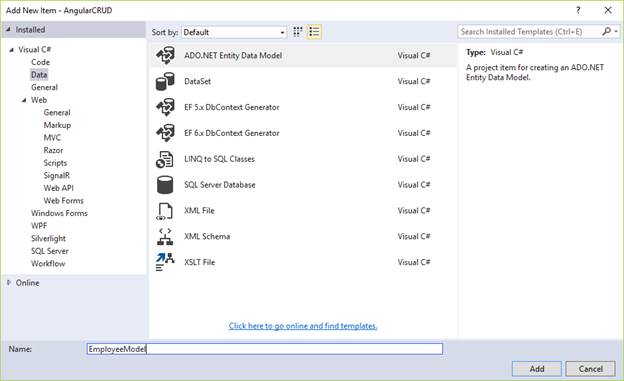Click the 'XSLT File' template name
Screen dimensions: 624x381
click(199, 262)
